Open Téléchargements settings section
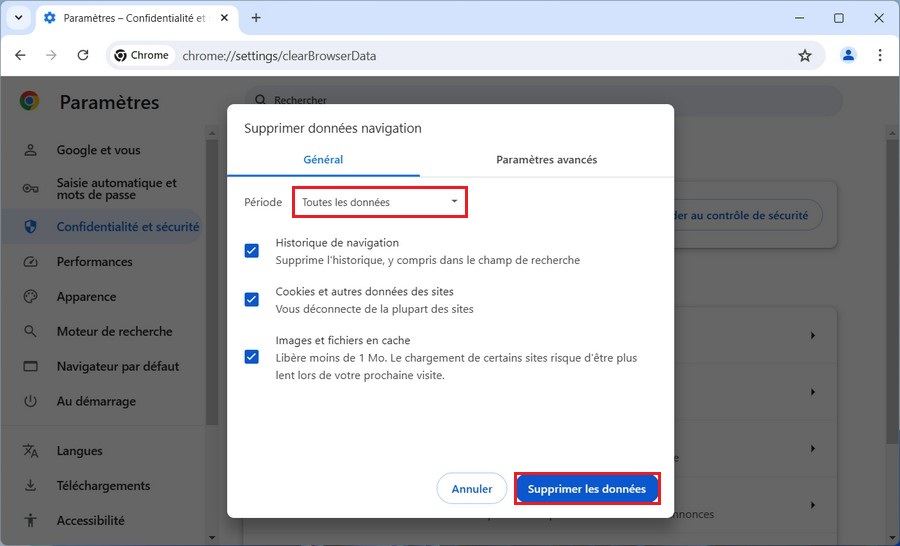This screenshot has width=900, height=546. point(102,486)
